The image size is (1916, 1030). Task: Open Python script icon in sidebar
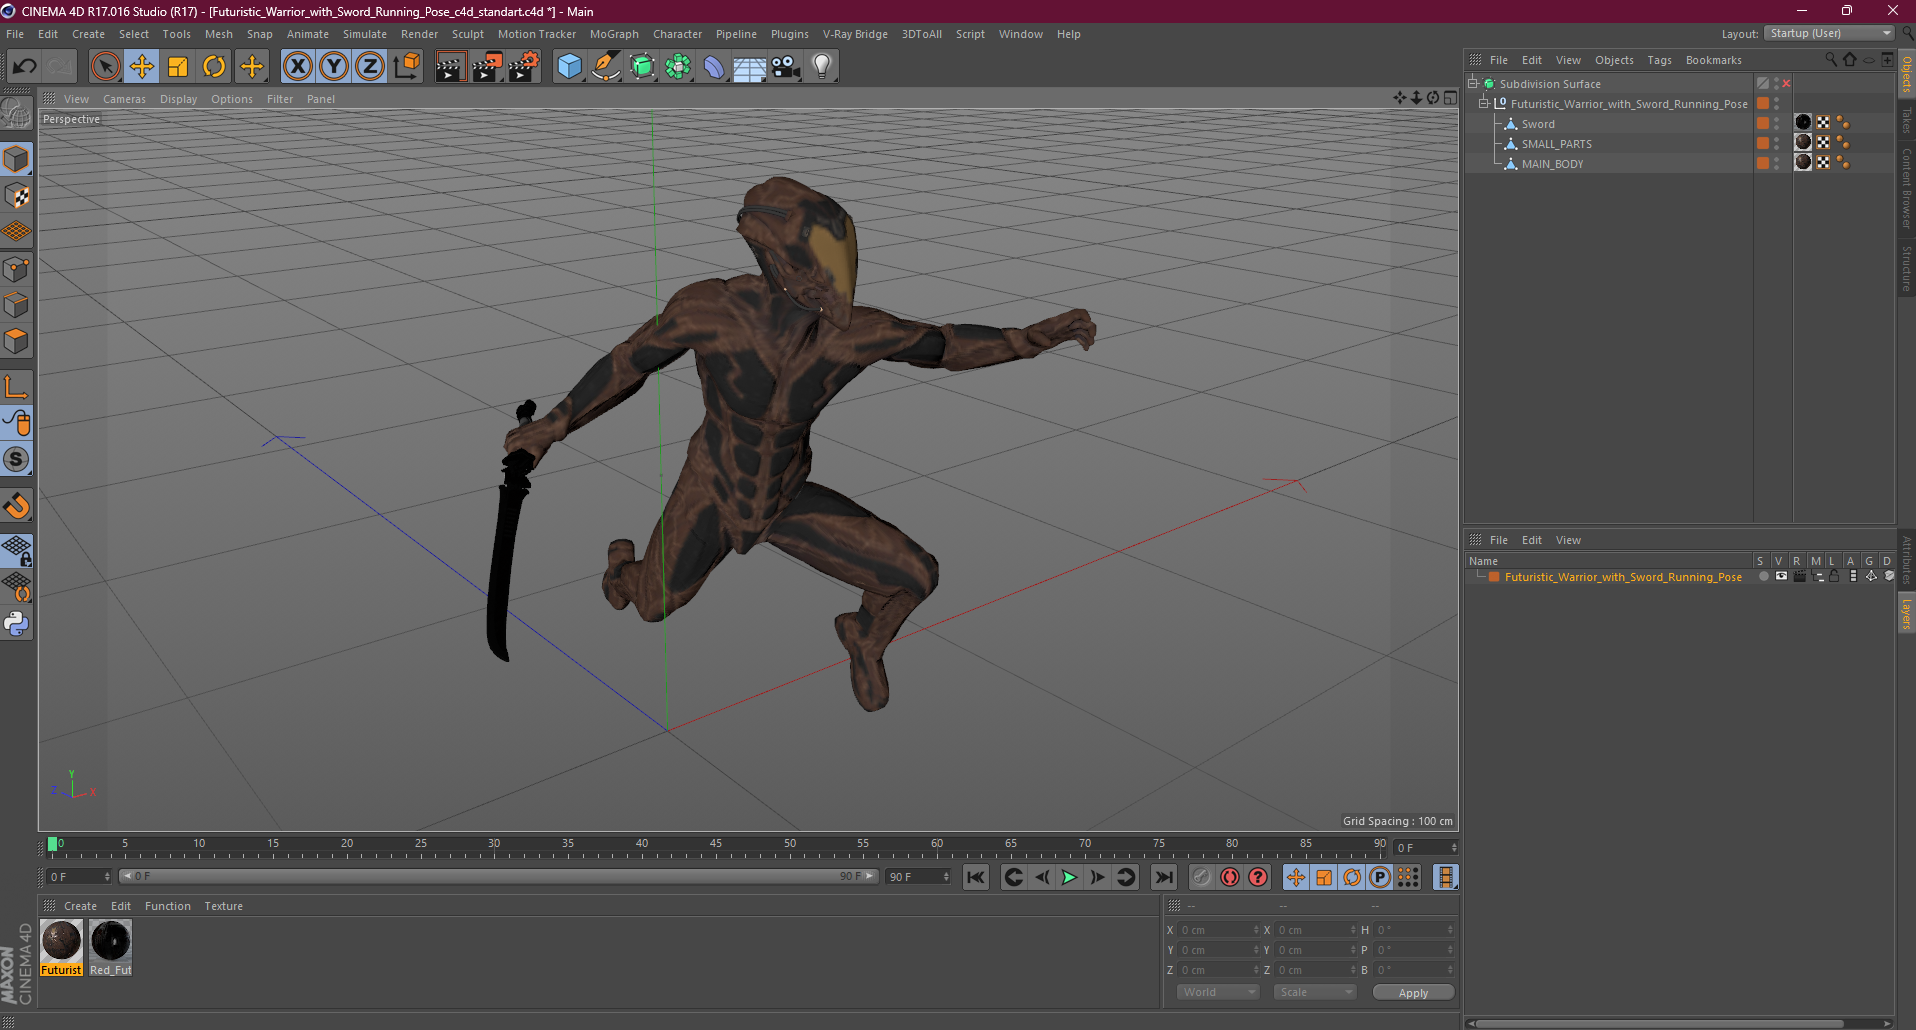17,624
